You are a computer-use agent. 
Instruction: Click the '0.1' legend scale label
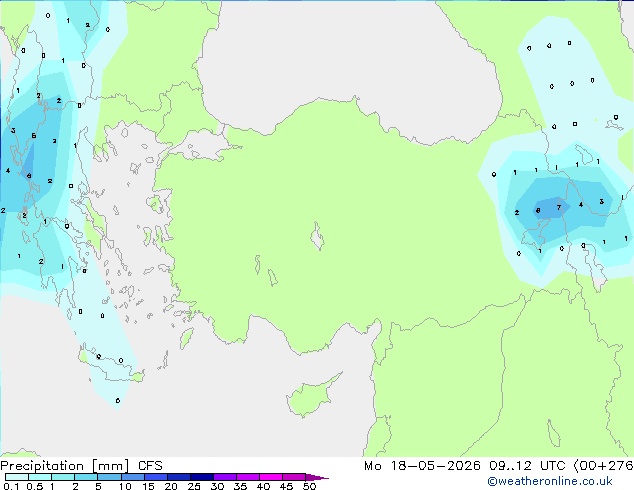point(11,486)
